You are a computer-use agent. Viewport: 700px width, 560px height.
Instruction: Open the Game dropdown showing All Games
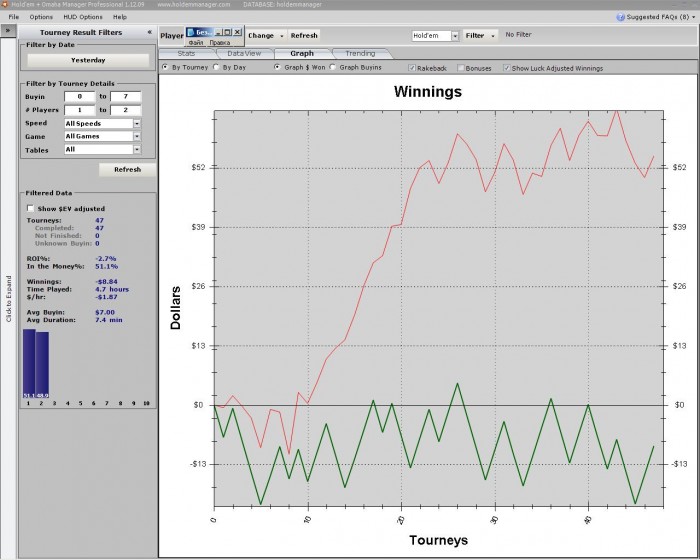click(137, 136)
